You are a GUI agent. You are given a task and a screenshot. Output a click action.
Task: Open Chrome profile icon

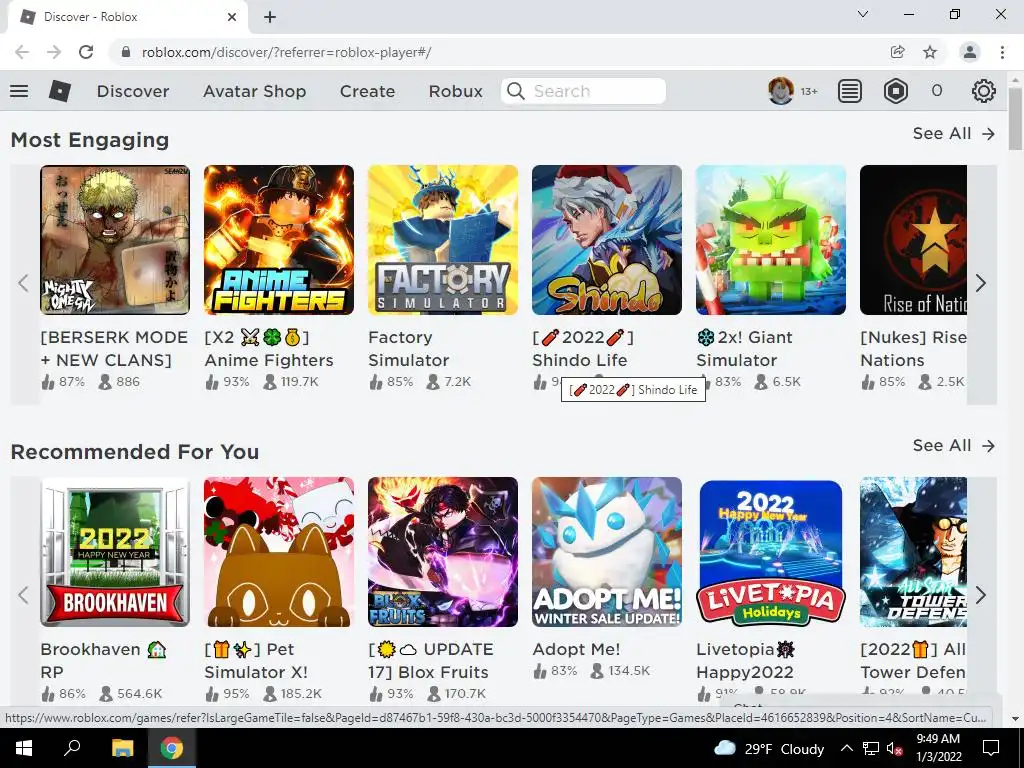(970, 52)
